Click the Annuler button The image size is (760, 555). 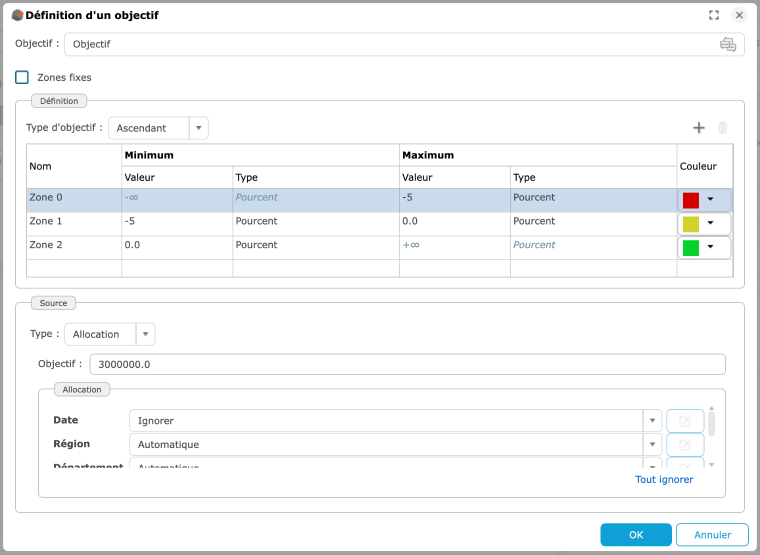point(712,535)
